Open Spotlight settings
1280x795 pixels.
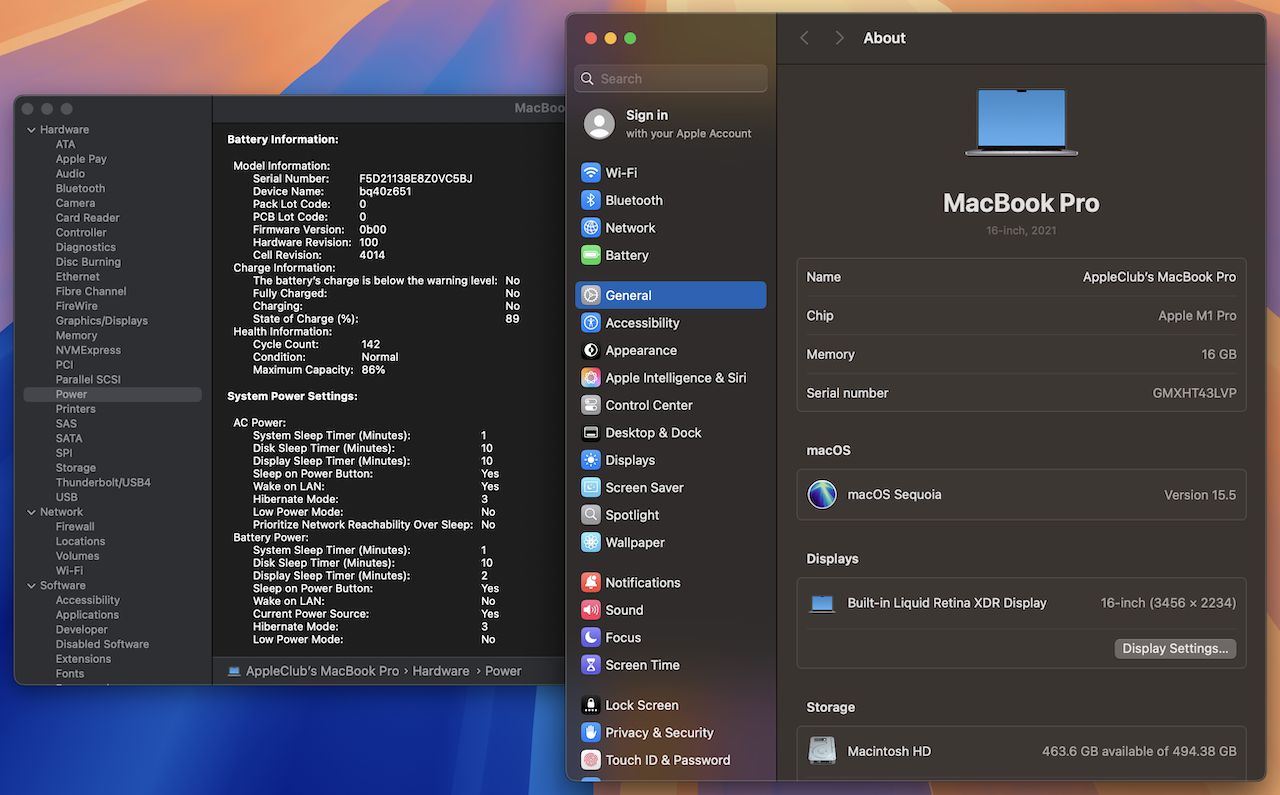point(671,515)
